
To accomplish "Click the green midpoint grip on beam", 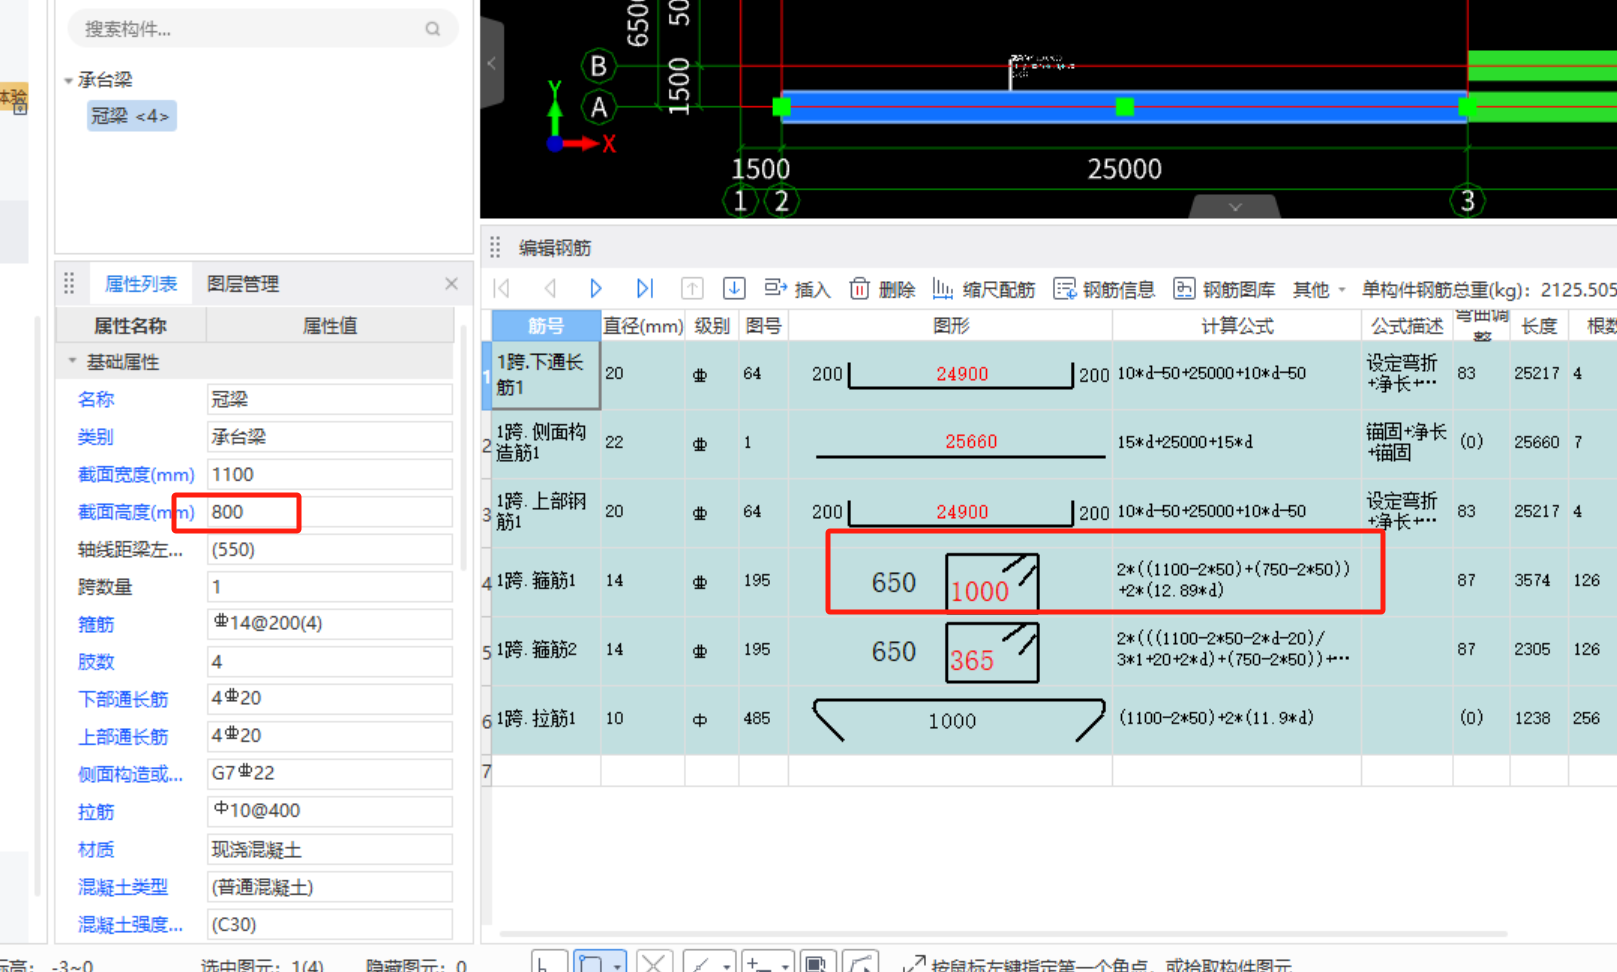I will [x=1124, y=106].
